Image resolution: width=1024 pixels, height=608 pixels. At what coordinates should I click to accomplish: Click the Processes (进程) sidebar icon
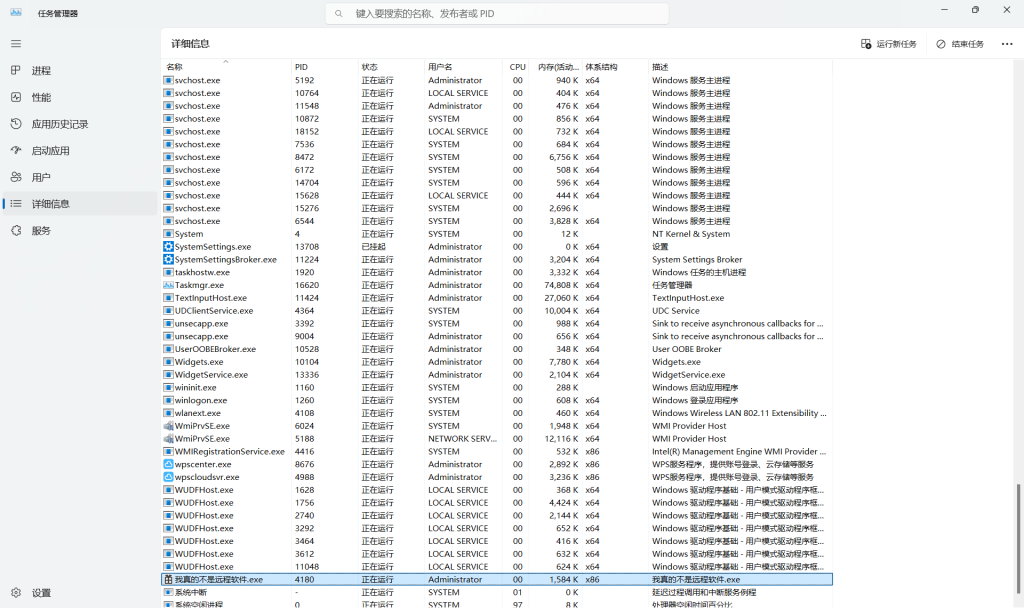(x=15, y=71)
